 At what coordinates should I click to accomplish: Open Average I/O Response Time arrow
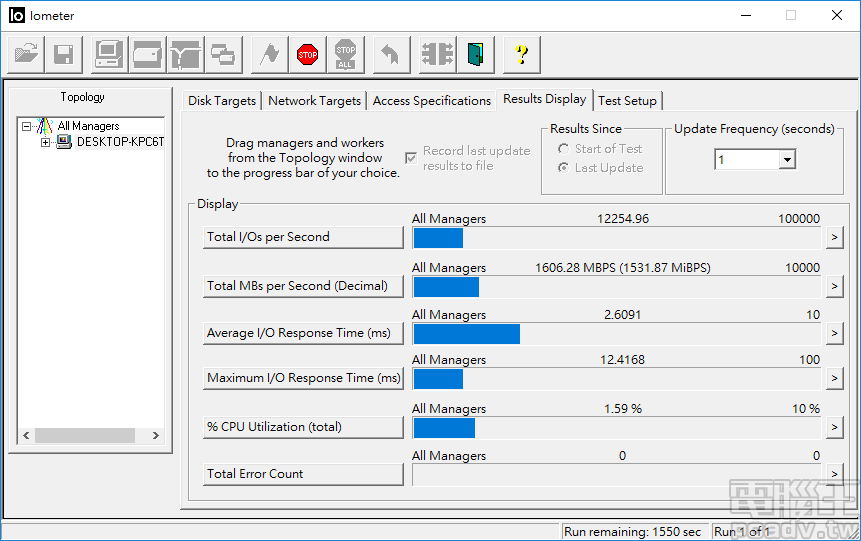tap(834, 333)
